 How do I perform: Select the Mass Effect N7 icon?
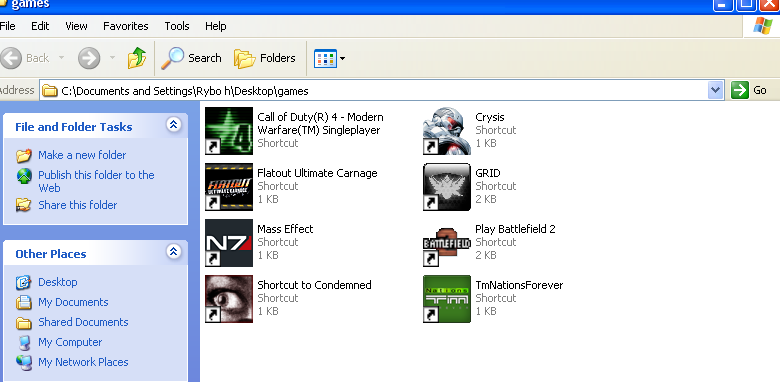click(229, 243)
